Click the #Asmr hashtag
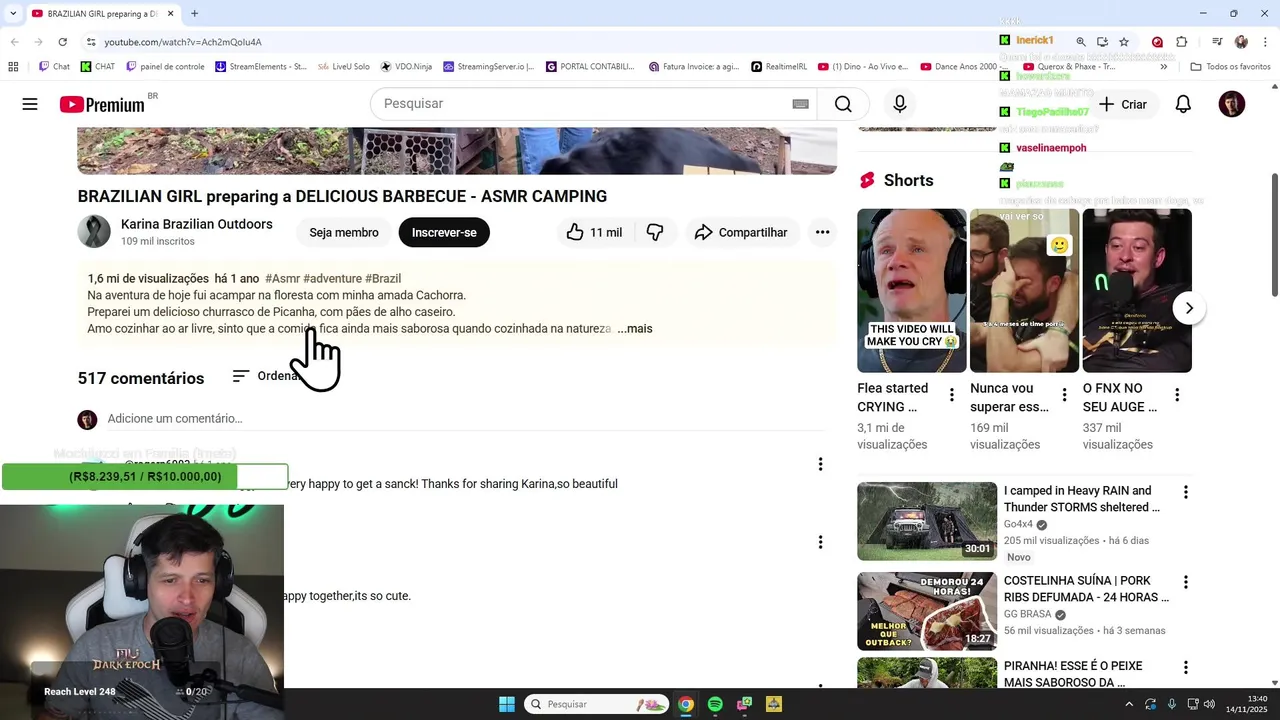1280x720 pixels. [283, 278]
